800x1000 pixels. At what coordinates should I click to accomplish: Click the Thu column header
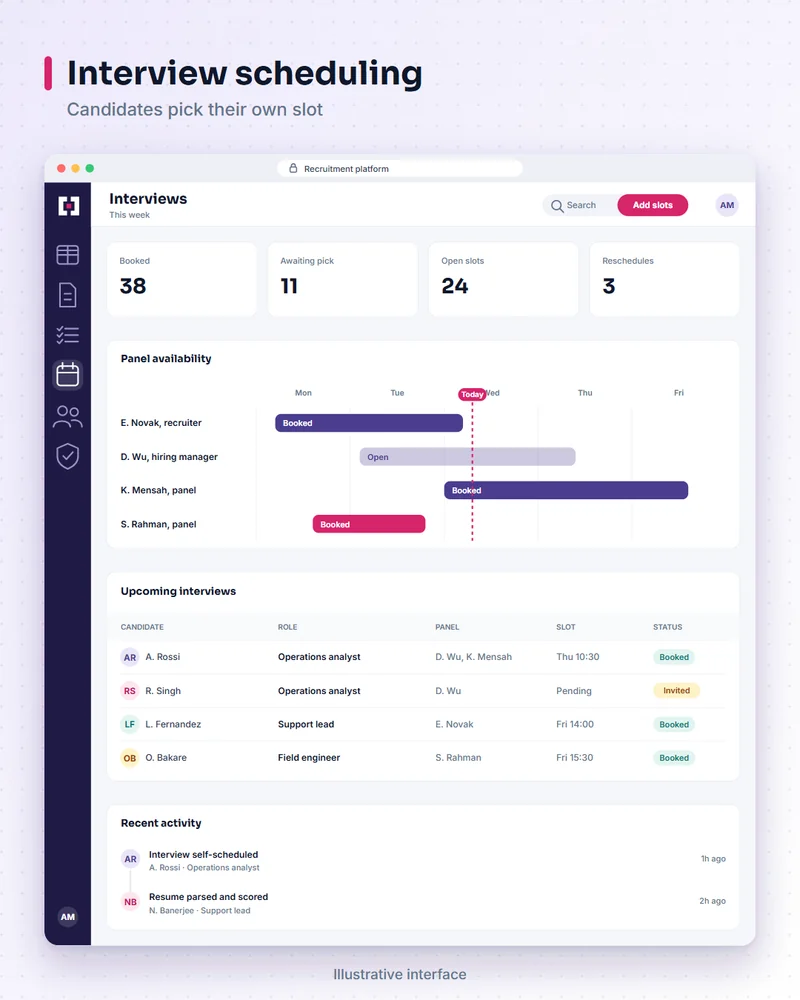click(x=585, y=393)
